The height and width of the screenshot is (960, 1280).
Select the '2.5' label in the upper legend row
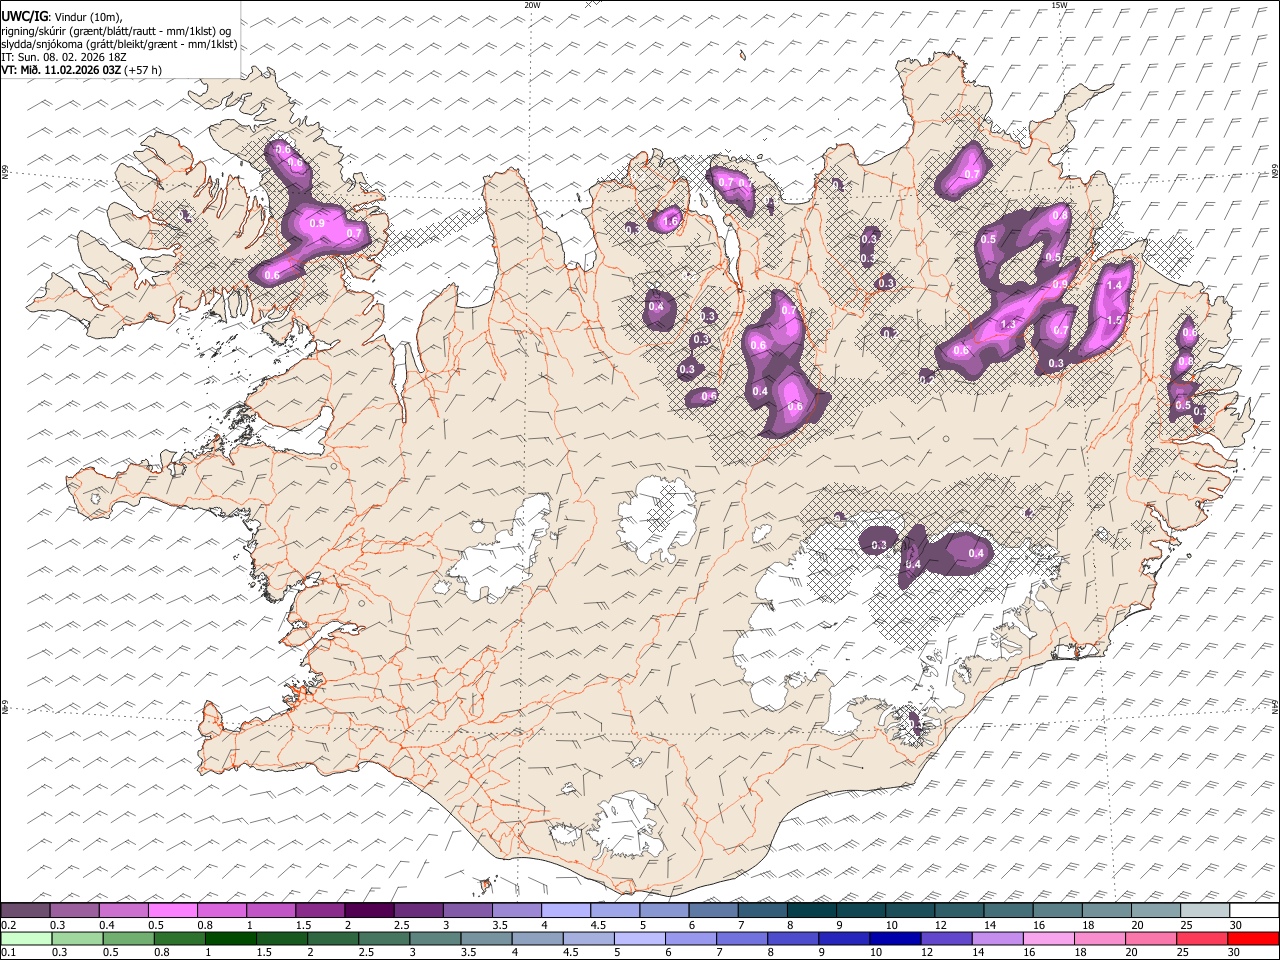click(x=401, y=925)
